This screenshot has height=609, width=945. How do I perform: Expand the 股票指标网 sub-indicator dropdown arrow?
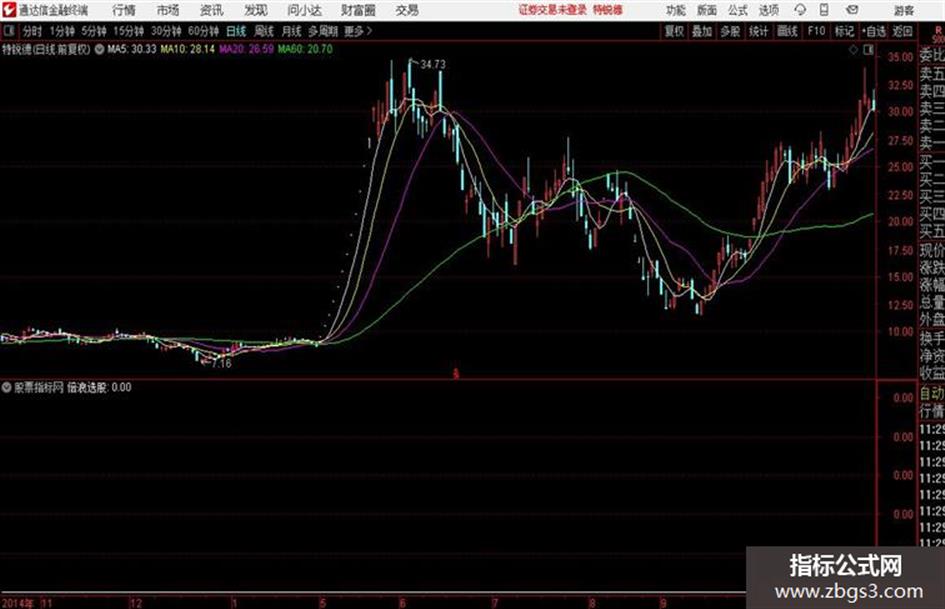[6, 387]
